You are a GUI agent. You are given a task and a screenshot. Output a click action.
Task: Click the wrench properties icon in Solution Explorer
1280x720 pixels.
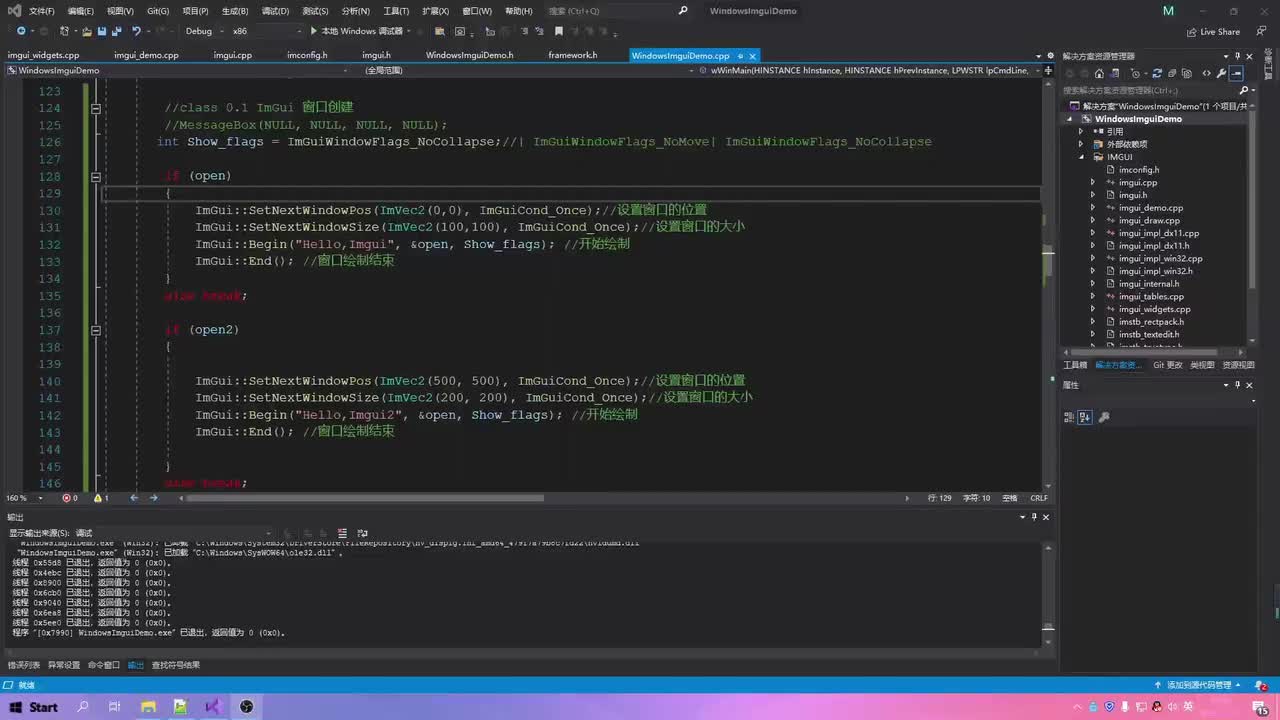tap(1221, 73)
